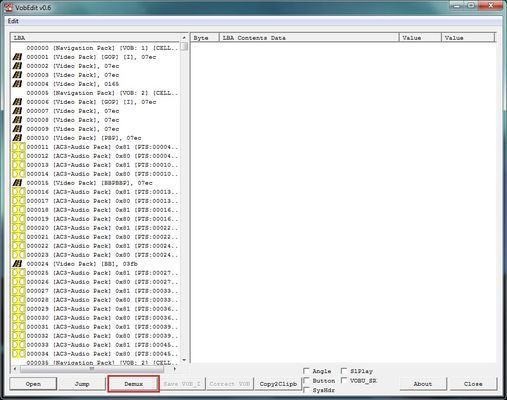Click the Demux button
The width and height of the screenshot is (507, 400).
[x=133, y=384]
